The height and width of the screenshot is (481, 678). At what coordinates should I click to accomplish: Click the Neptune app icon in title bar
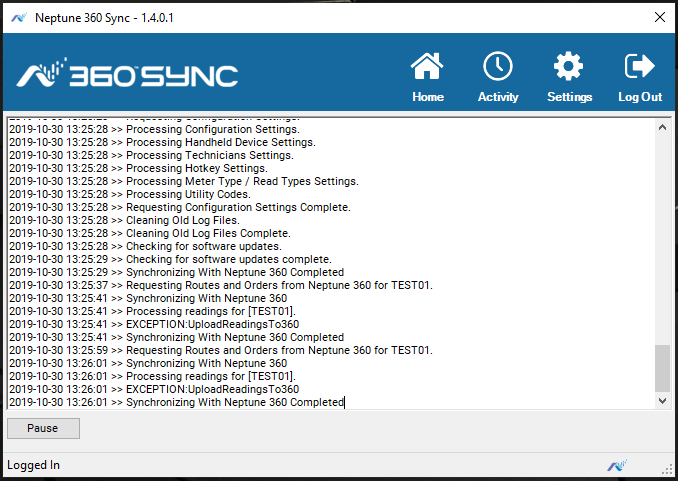17,17
